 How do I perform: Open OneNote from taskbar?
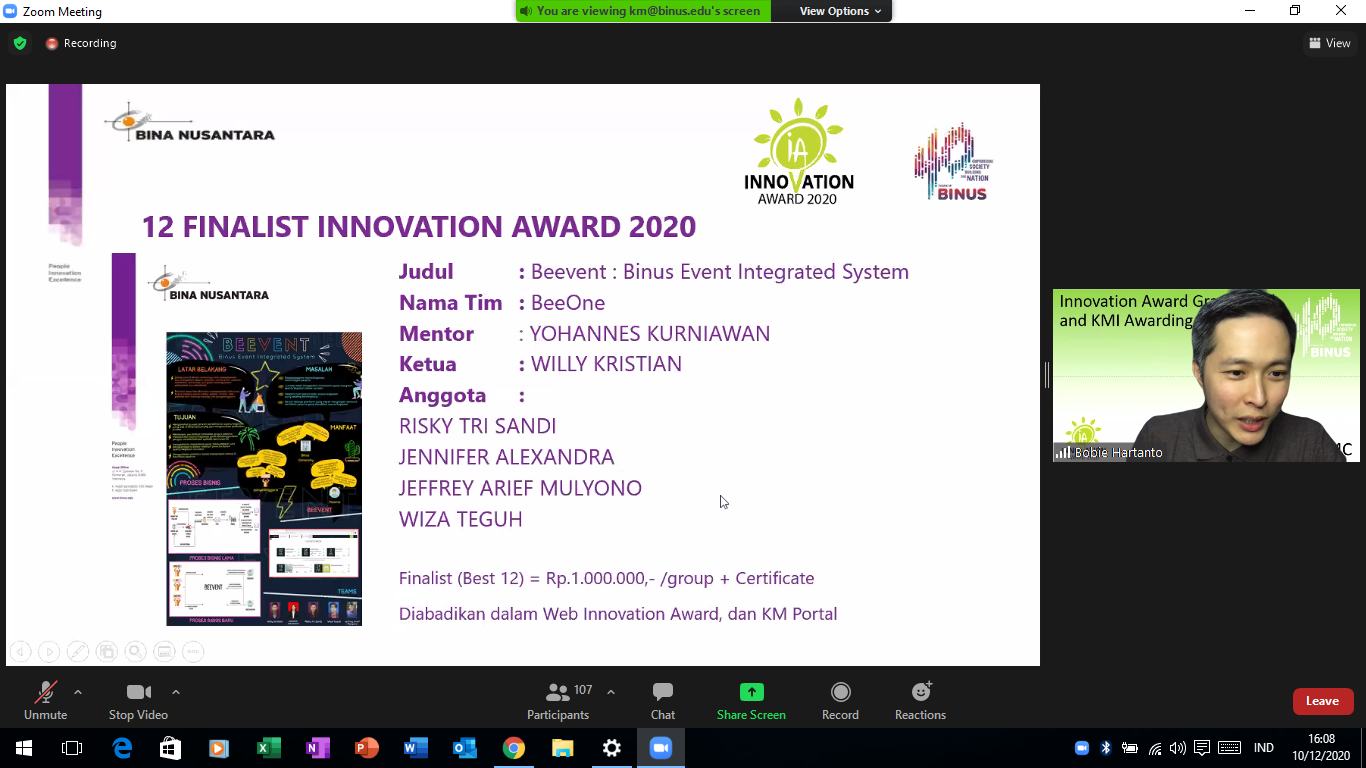click(317, 748)
